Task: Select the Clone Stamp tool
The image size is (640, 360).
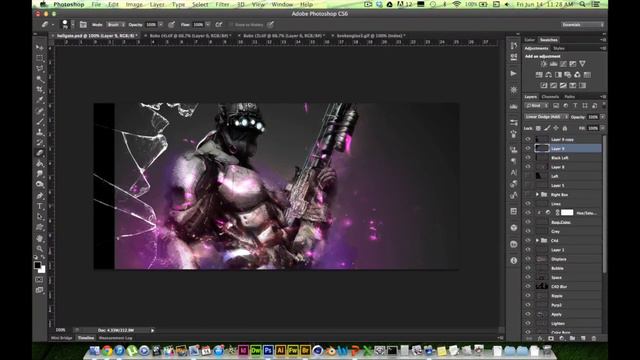Action: (x=40, y=132)
